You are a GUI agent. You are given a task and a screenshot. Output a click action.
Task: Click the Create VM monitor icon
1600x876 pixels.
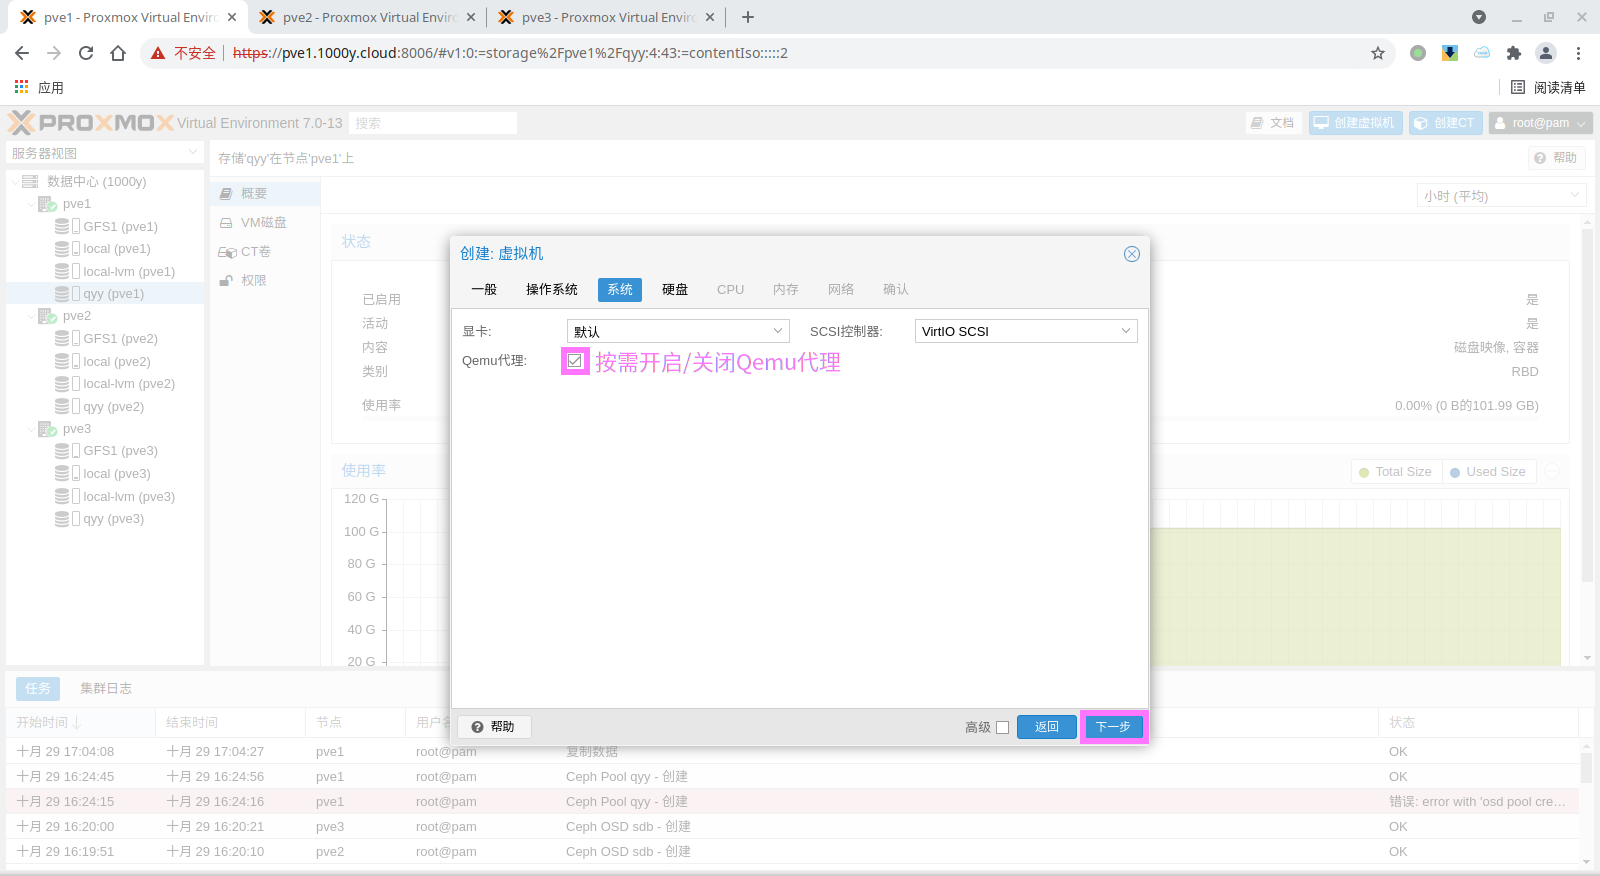(1321, 123)
